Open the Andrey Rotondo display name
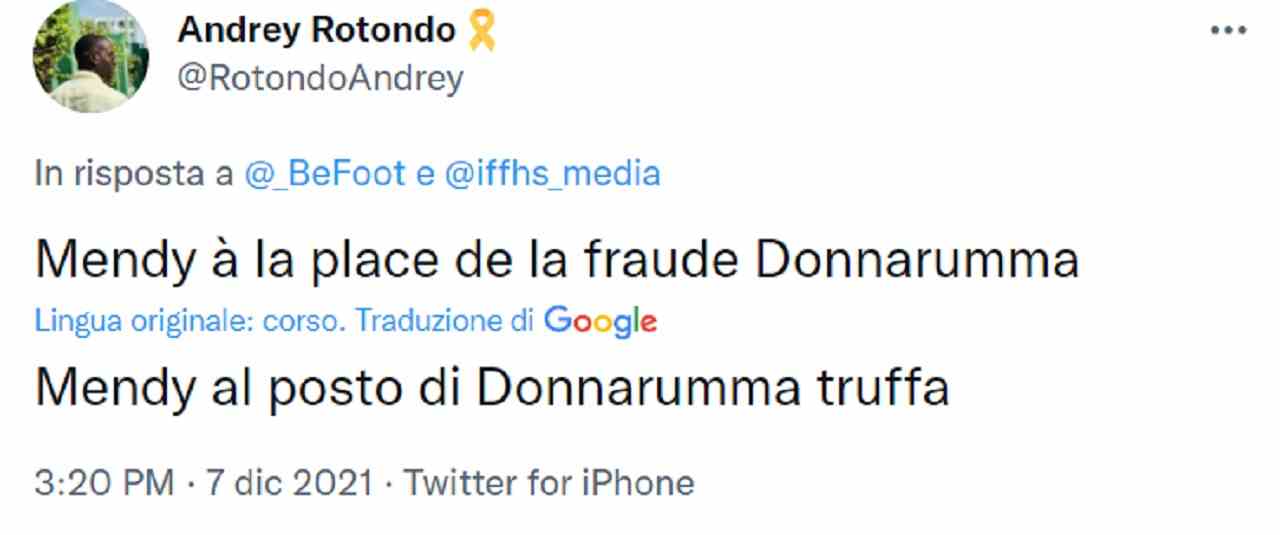 [x=316, y=31]
